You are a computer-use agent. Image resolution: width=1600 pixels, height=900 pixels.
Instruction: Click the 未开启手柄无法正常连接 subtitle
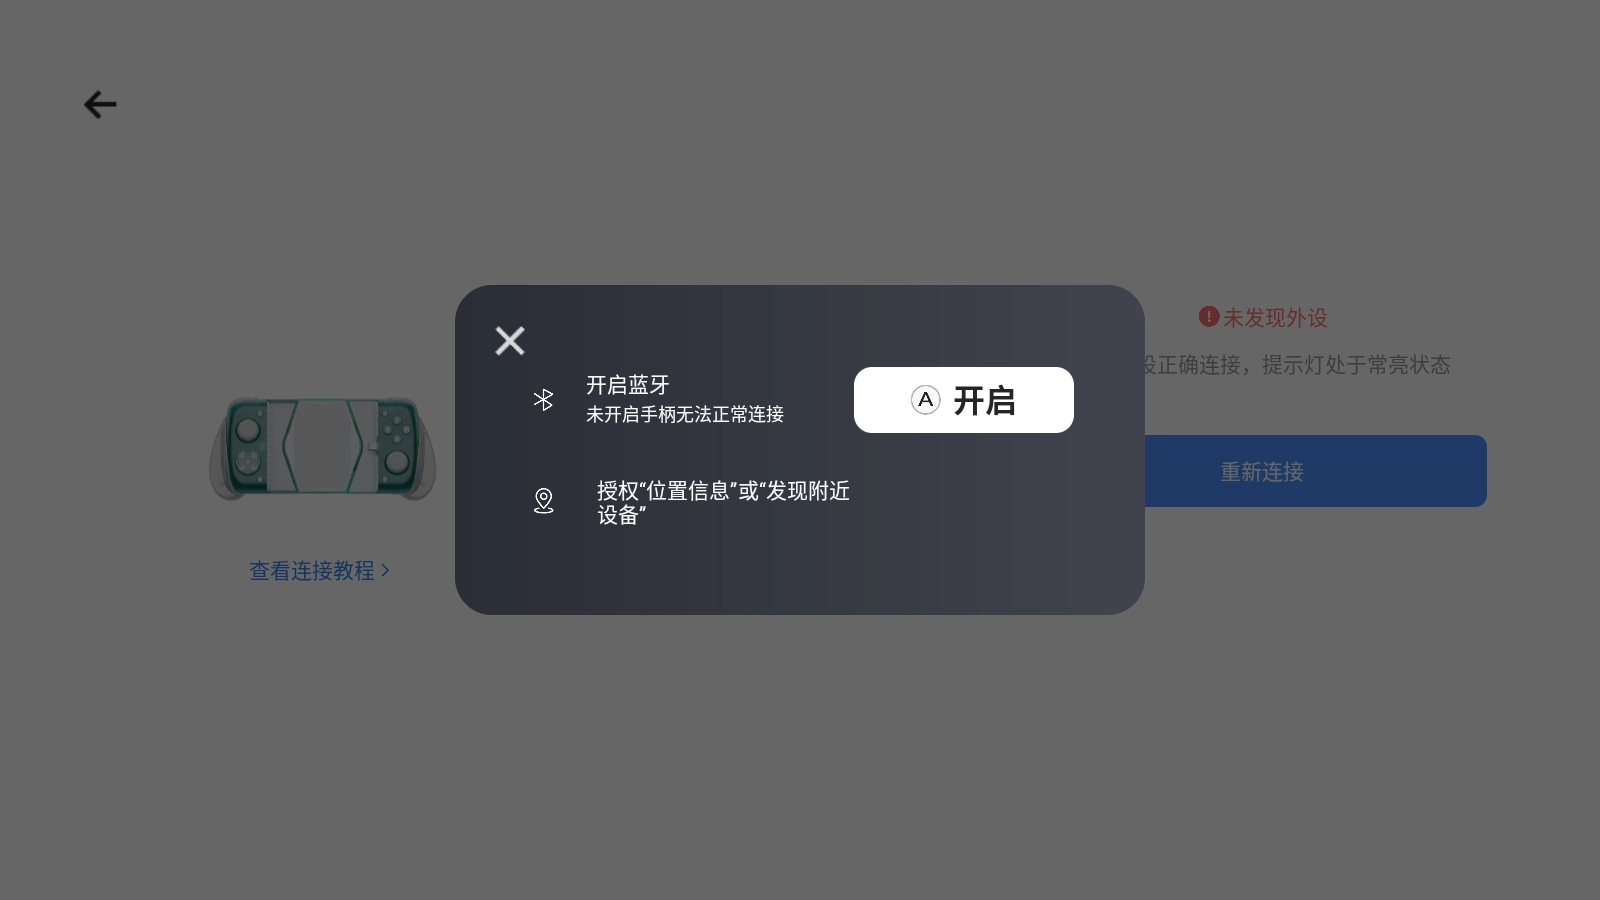tap(685, 414)
